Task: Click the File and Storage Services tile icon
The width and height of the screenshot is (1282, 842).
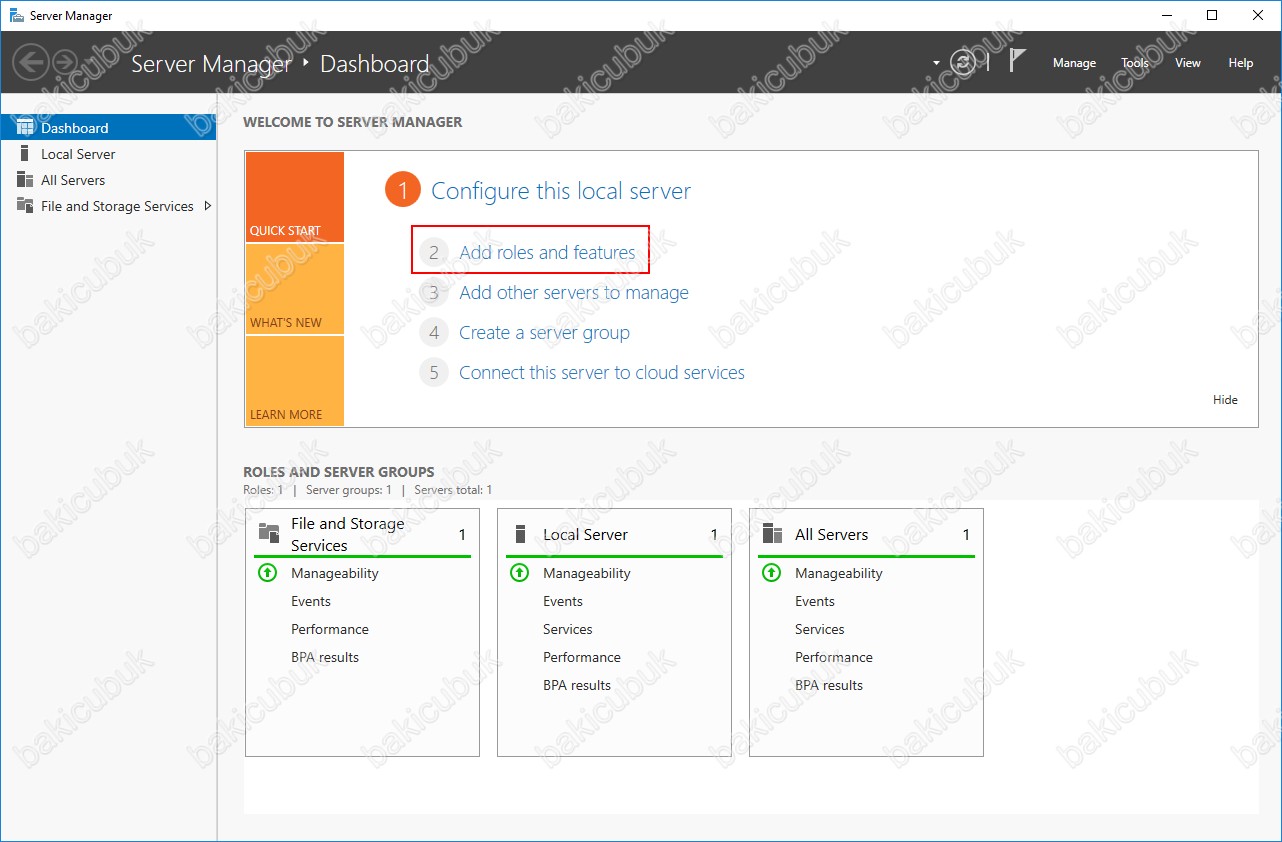Action: pyautogui.click(x=269, y=533)
